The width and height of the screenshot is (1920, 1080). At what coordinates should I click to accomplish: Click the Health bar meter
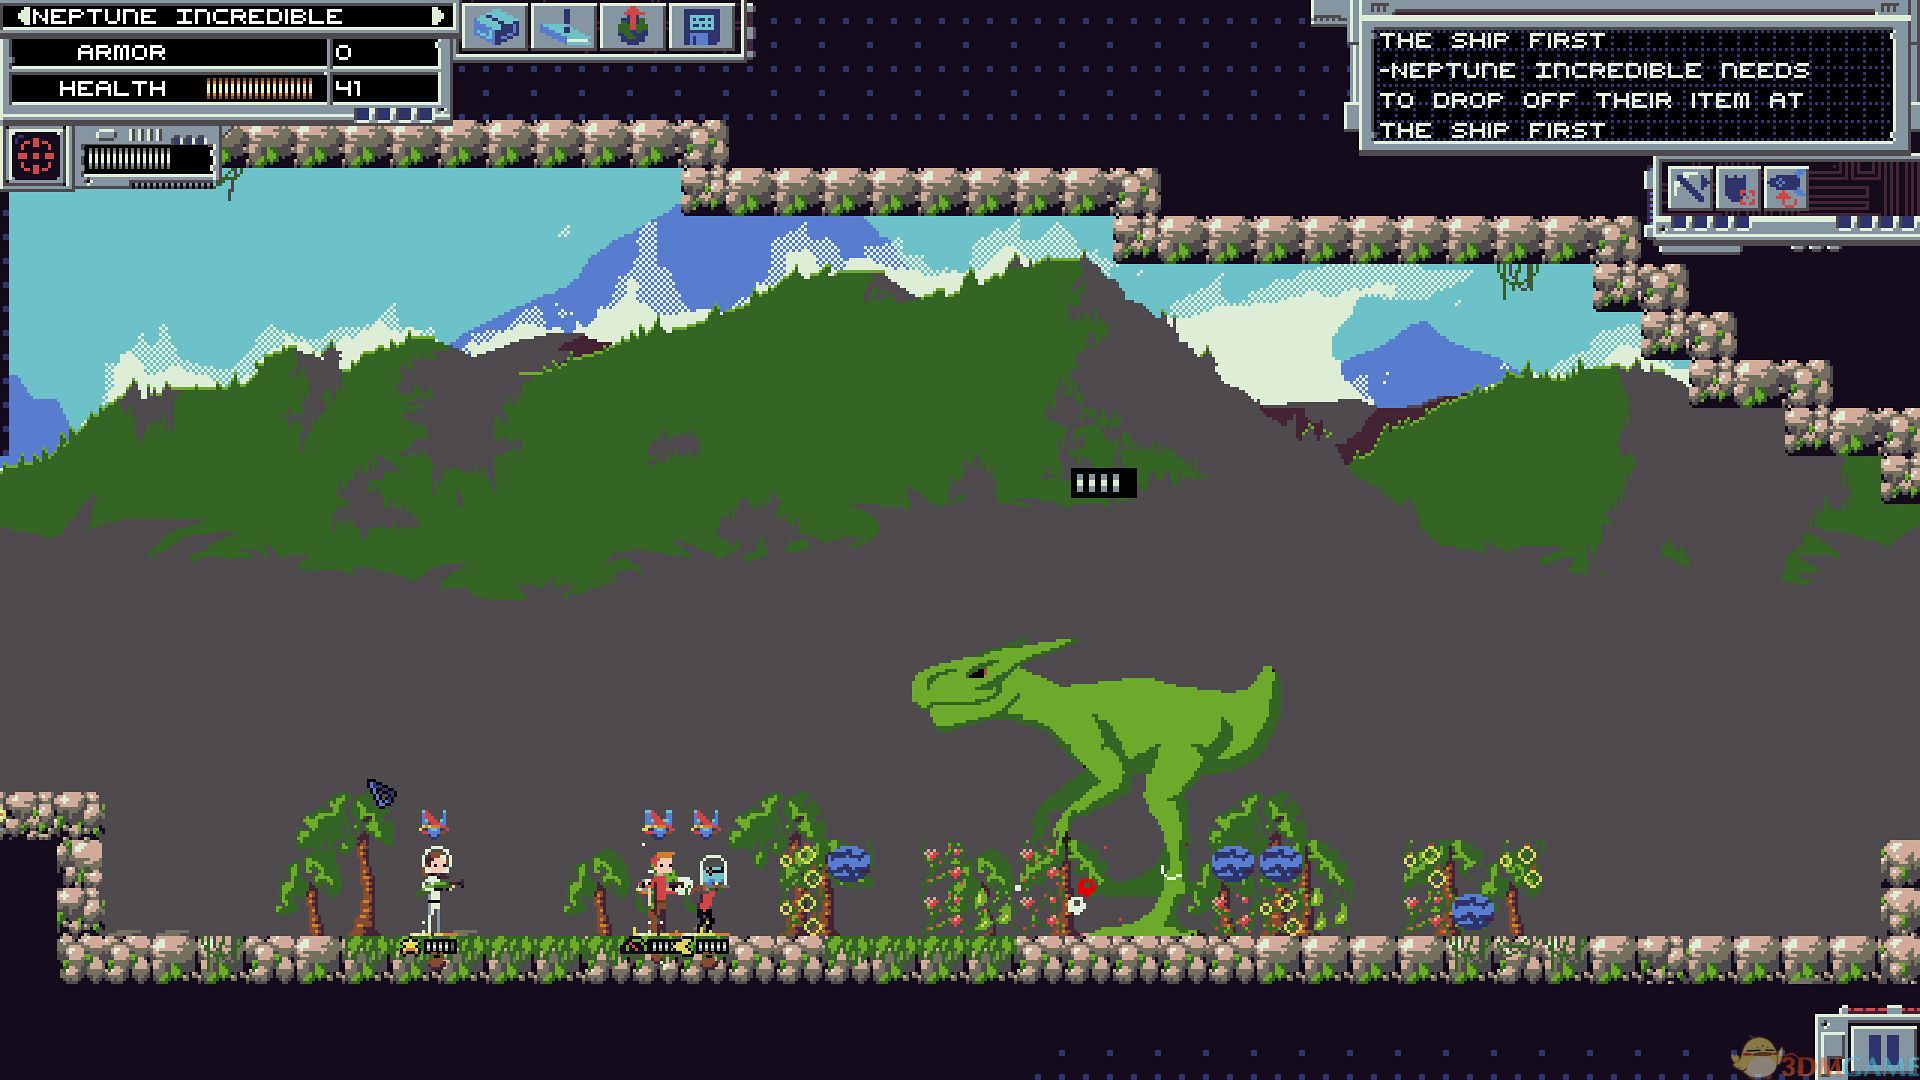[x=259, y=88]
